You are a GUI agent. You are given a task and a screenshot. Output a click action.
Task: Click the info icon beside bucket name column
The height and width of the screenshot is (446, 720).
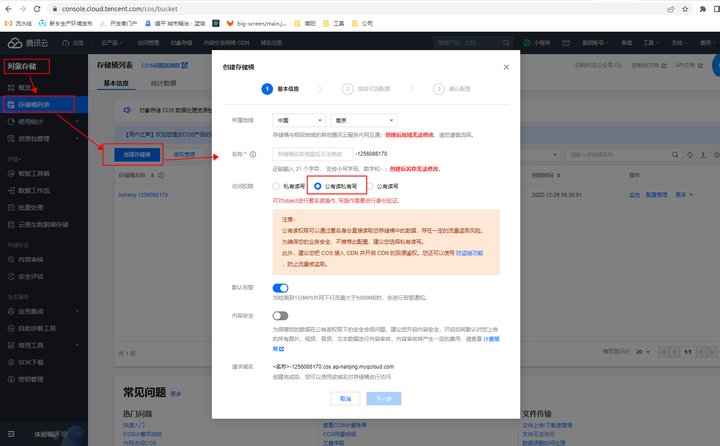click(161, 175)
